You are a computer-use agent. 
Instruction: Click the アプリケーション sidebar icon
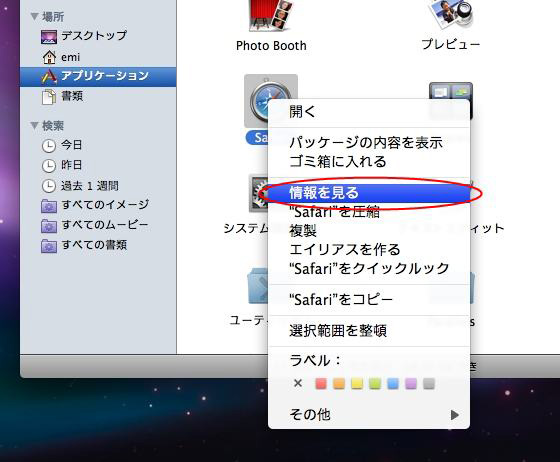pos(49,76)
